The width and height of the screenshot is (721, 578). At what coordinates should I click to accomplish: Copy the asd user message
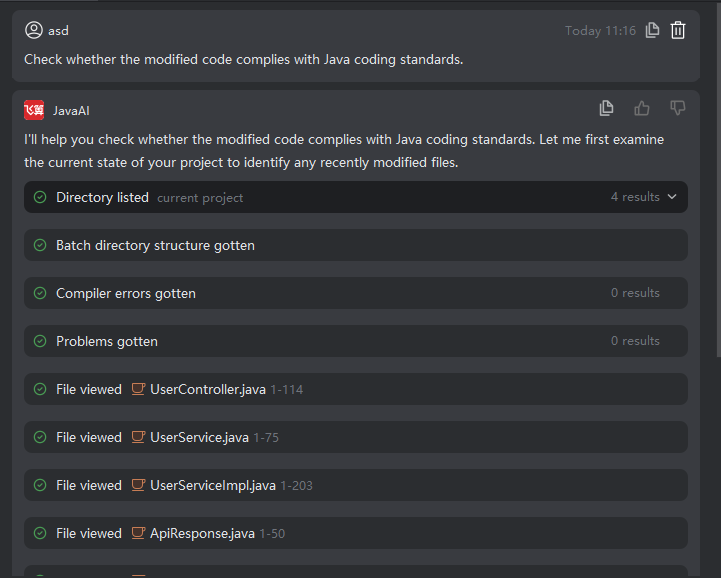[653, 30]
